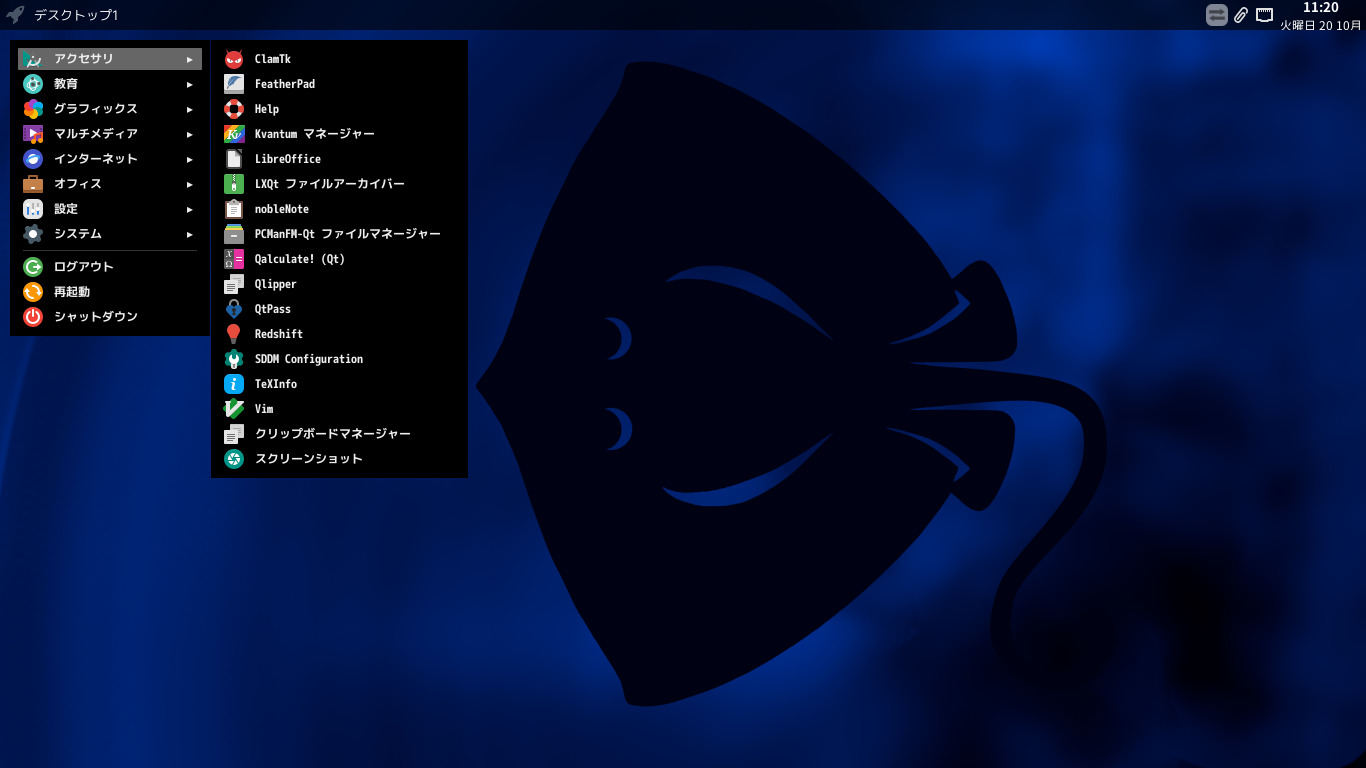Expand the グラフィックス submenu arrow
1366x768 pixels.
pyautogui.click(x=189, y=109)
